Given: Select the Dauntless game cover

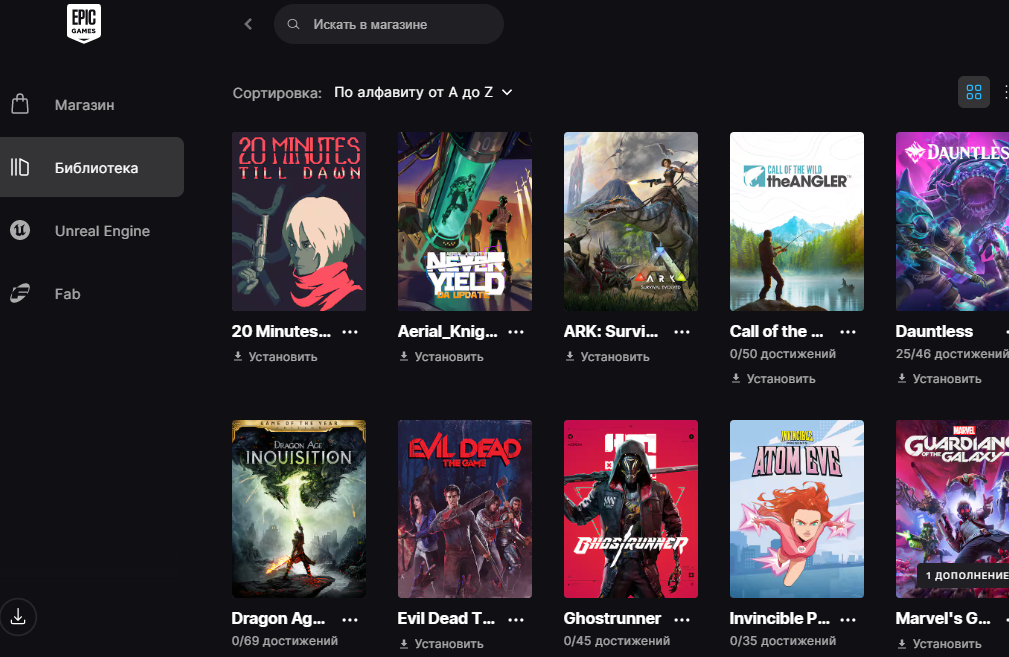Looking at the screenshot, I should coord(952,221).
